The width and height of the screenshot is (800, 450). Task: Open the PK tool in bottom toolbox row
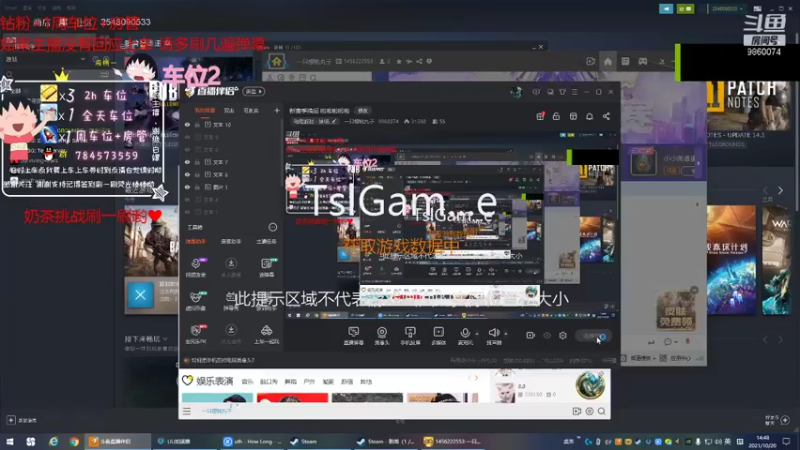tap(196, 334)
